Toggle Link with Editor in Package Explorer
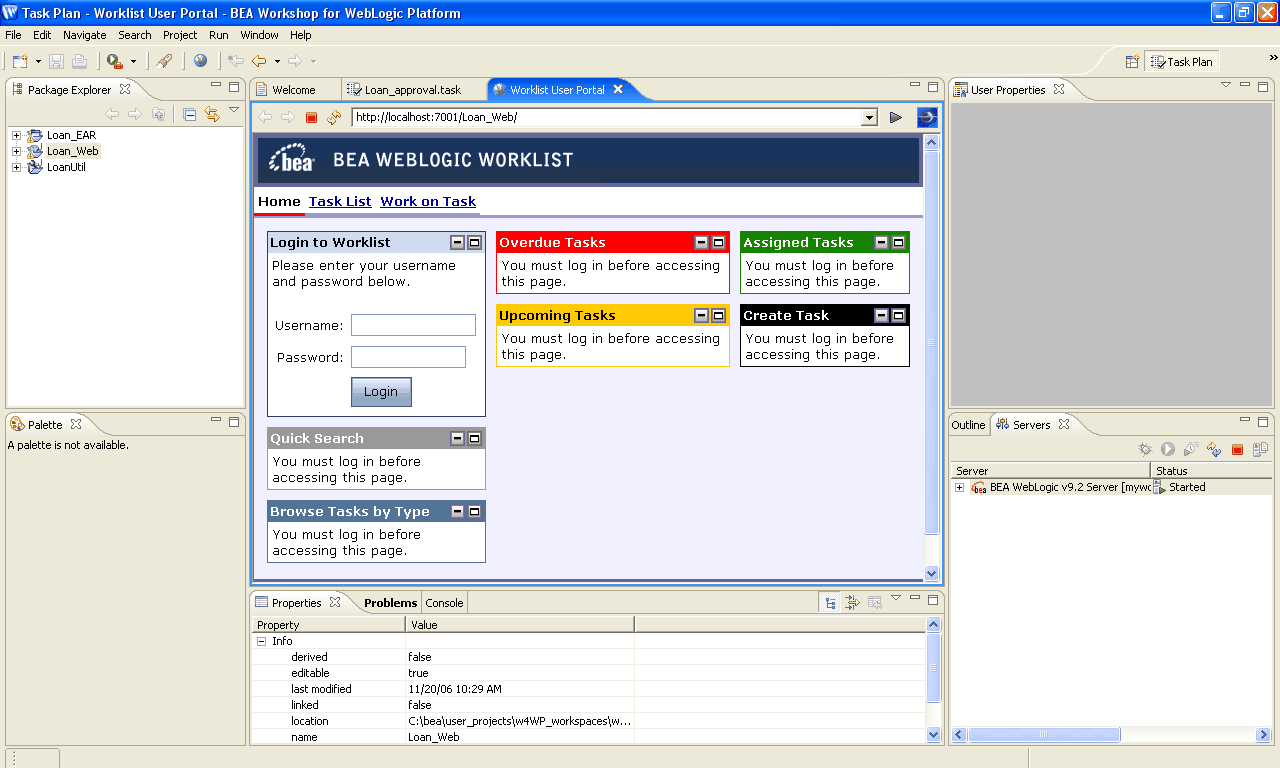The height and width of the screenshot is (768, 1280). pos(212,114)
